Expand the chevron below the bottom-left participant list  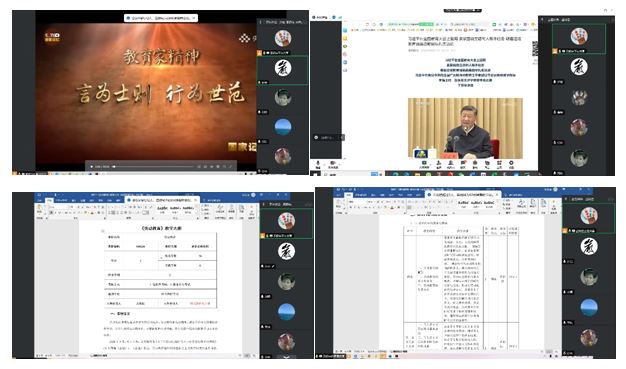pyautogui.click(x=286, y=357)
